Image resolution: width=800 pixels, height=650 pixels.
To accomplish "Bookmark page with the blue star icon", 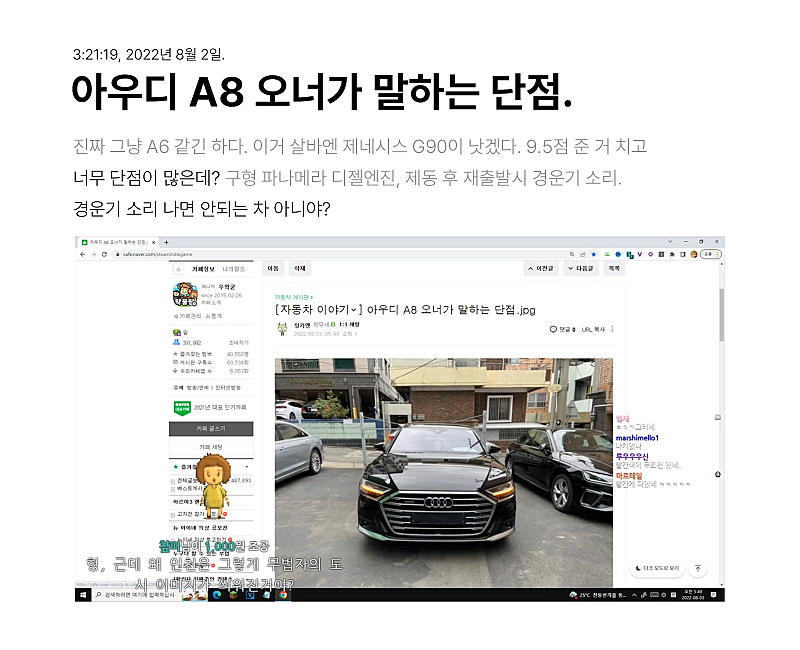I will [x=593, y=254].
